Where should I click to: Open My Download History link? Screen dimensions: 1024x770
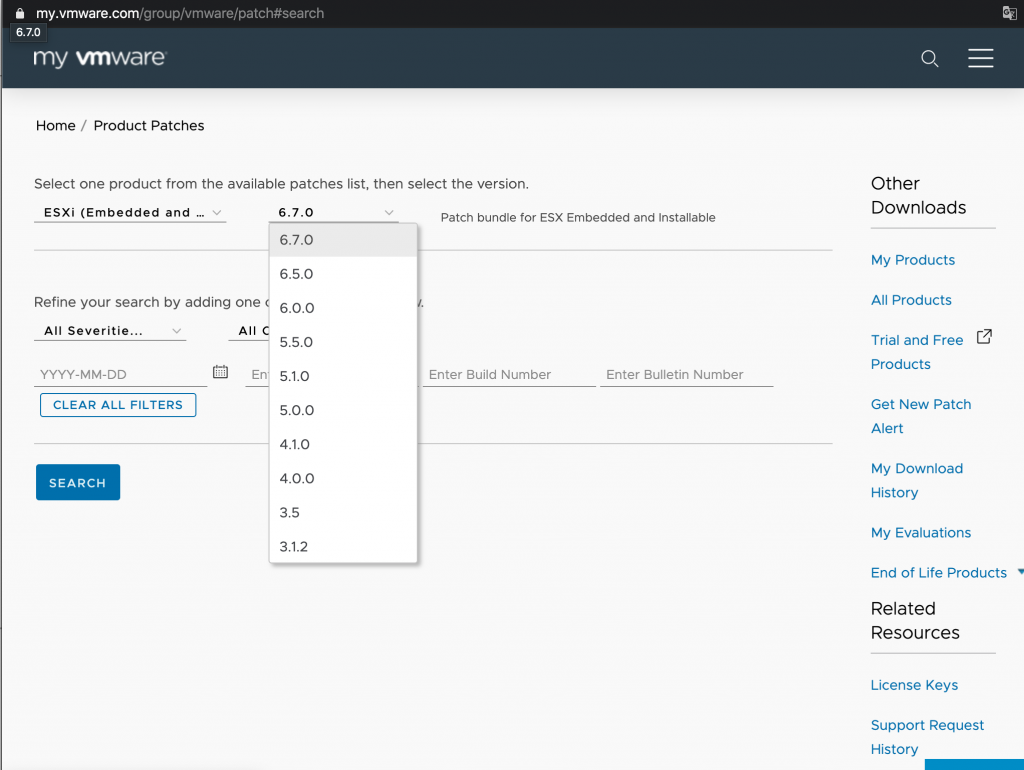[917, 480]
